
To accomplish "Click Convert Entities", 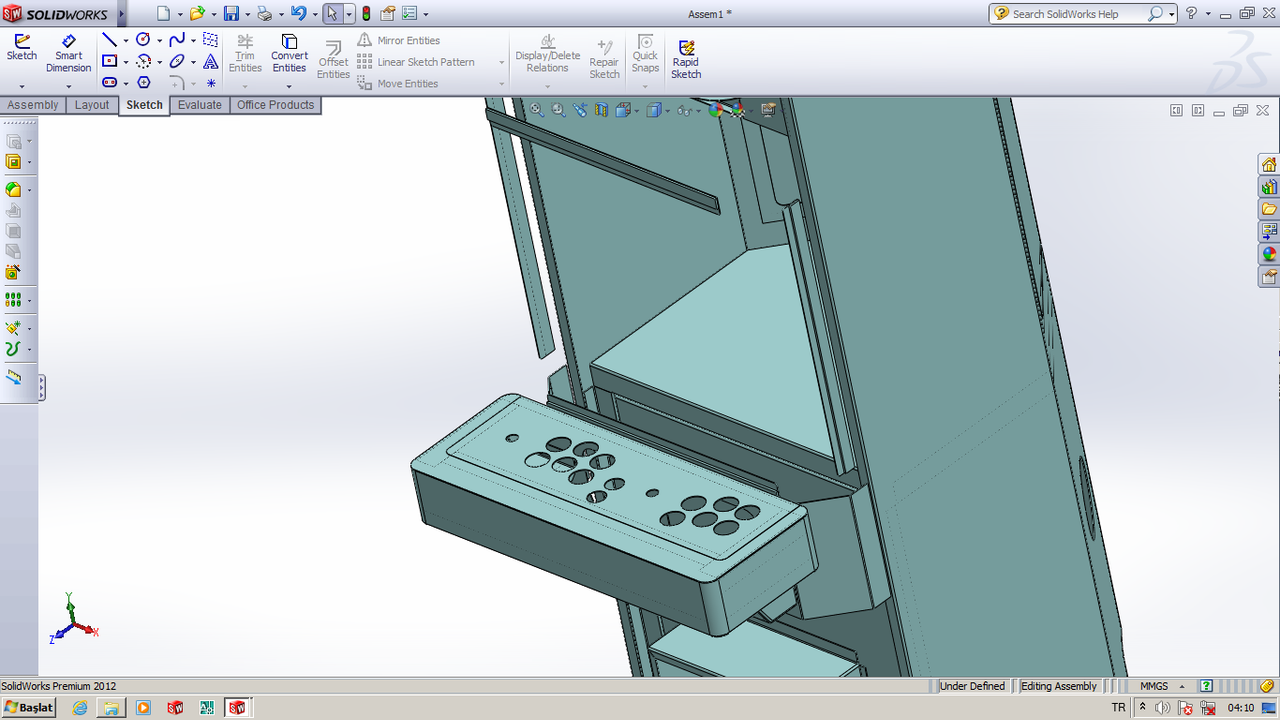I will 289,53.
